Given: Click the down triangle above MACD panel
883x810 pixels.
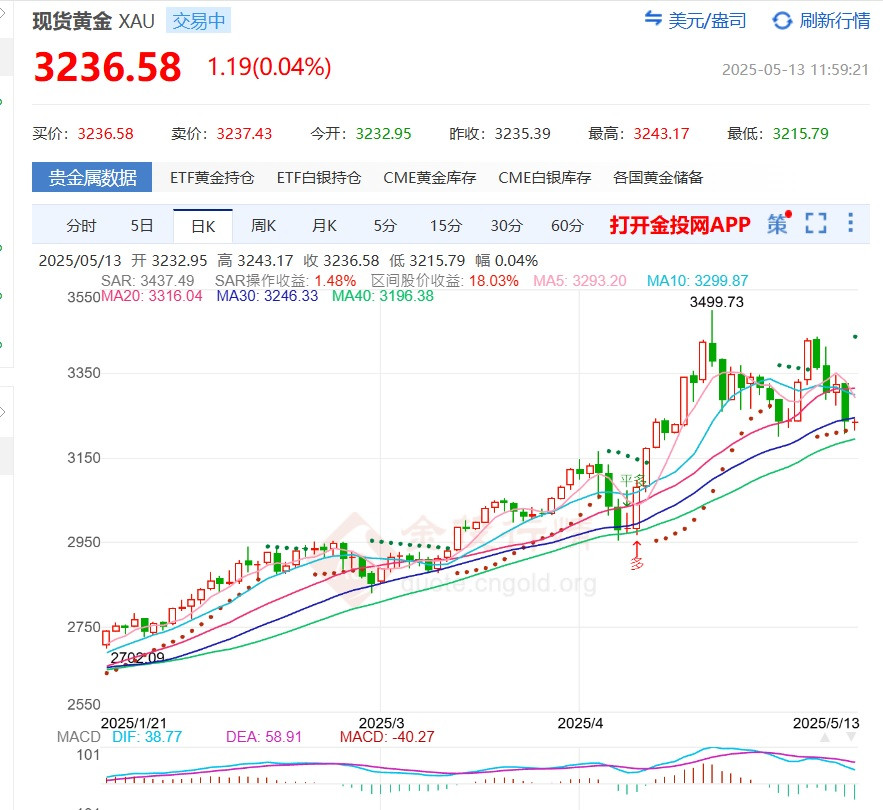Looking at the screenshot, I should click(x=851, y=737).
